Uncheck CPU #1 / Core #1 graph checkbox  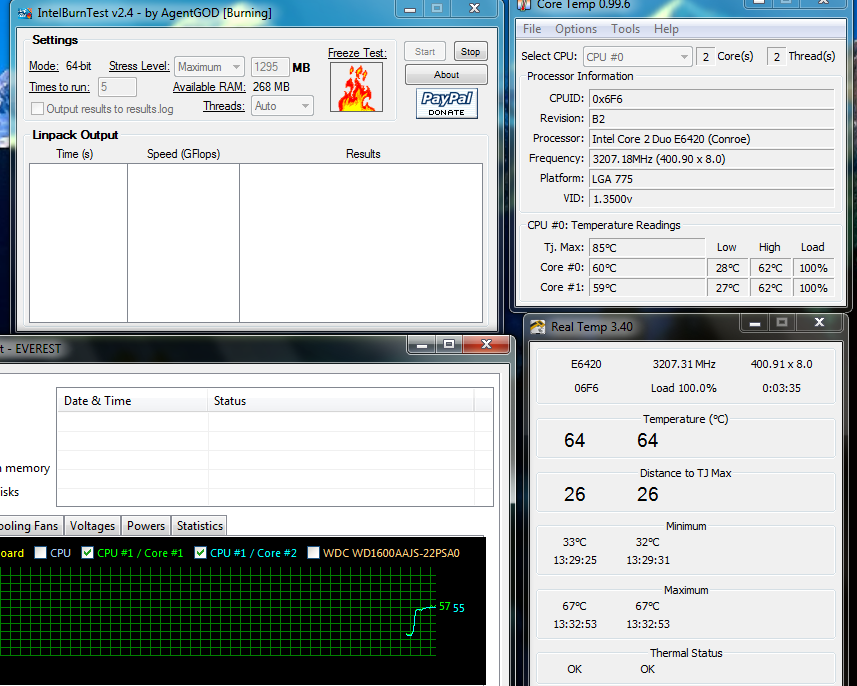click(x=87, y=553)
